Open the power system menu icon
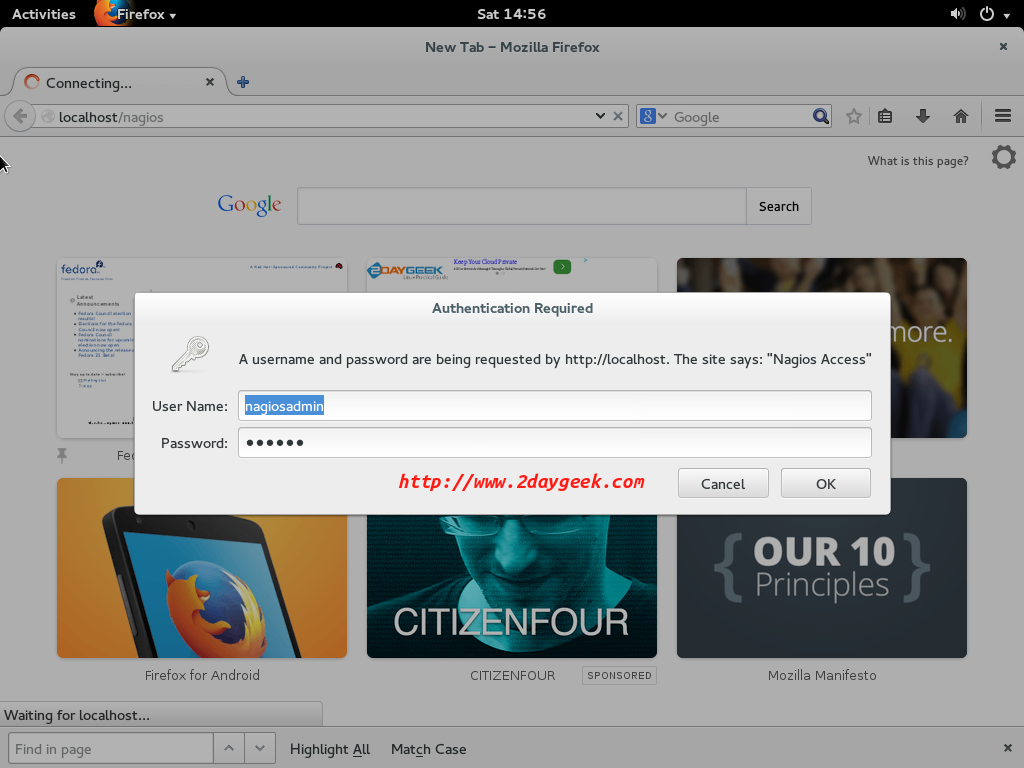Image resolution: width=1024 pixels, height=768 pixels. pyautogui.click(x=987, y=14)
